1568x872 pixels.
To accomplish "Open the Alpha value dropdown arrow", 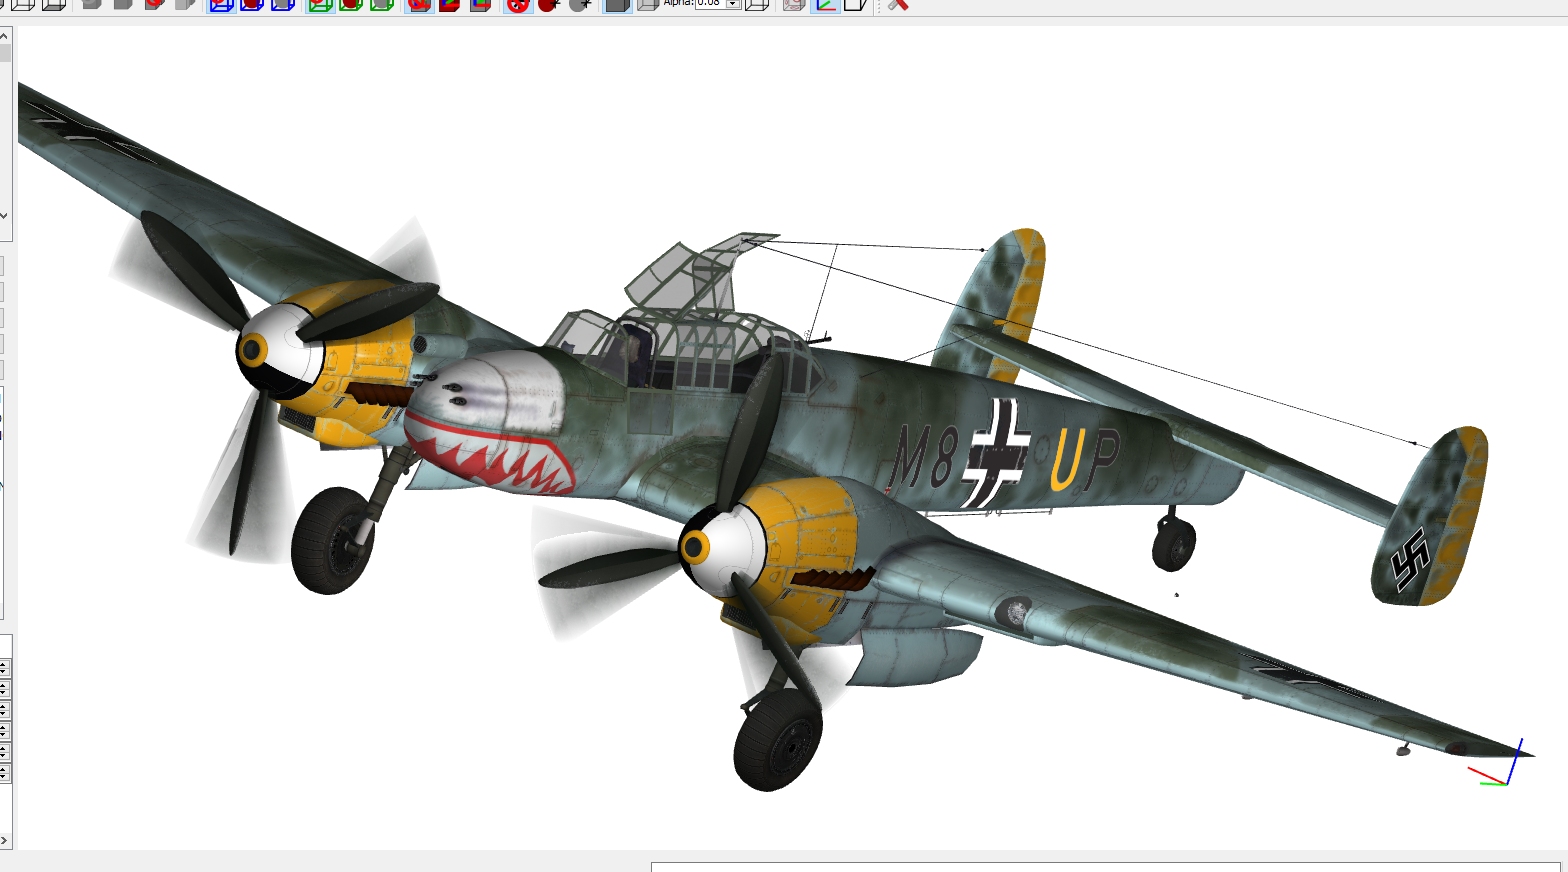I will point(733,4).
